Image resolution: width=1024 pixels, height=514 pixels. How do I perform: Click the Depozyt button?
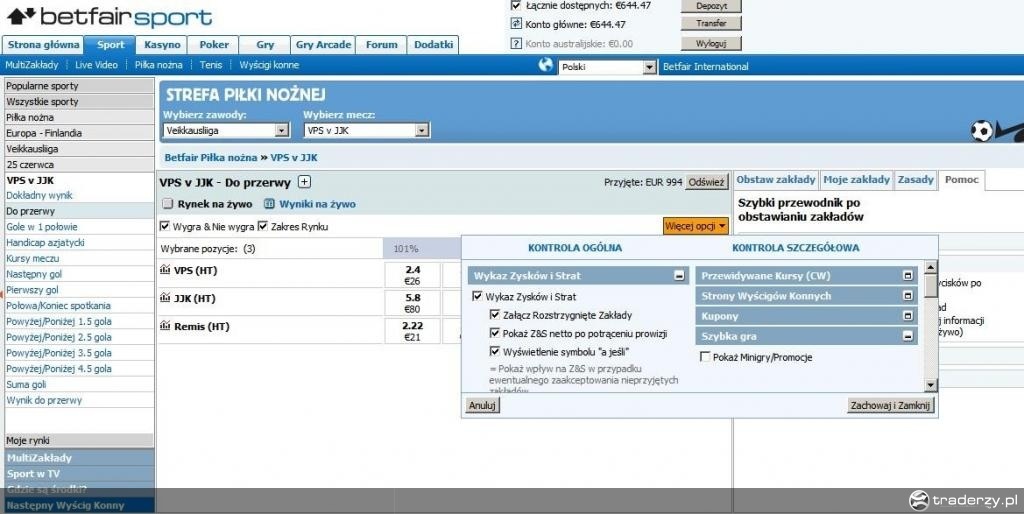(x=711, y=6)
